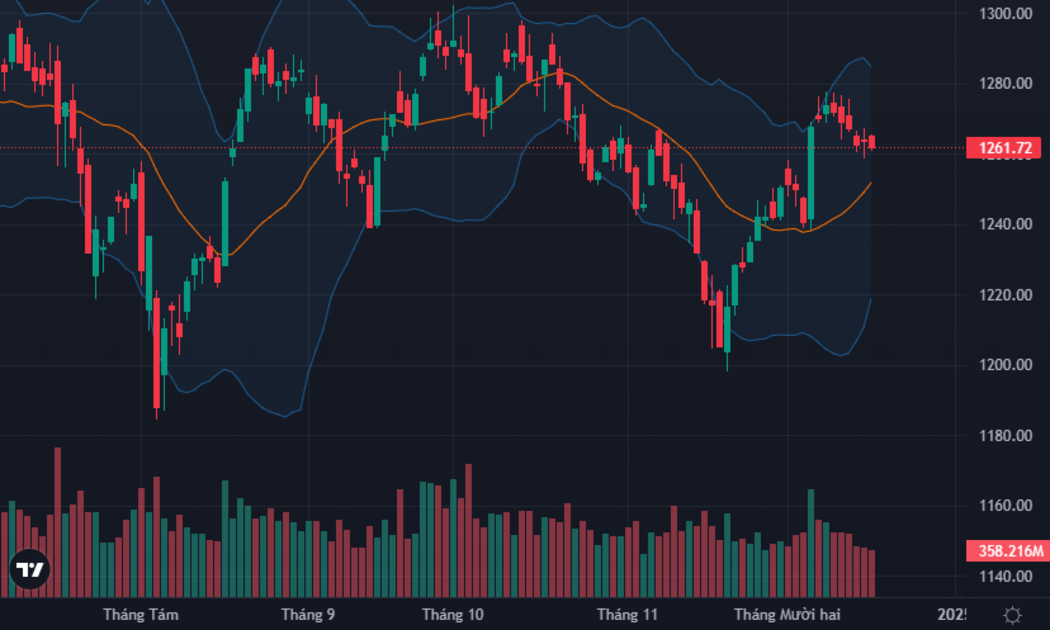This screenshot has height=630, width=1050.
Task: Click the Tháng Mười hai axis label
Action: click(787, 615)
